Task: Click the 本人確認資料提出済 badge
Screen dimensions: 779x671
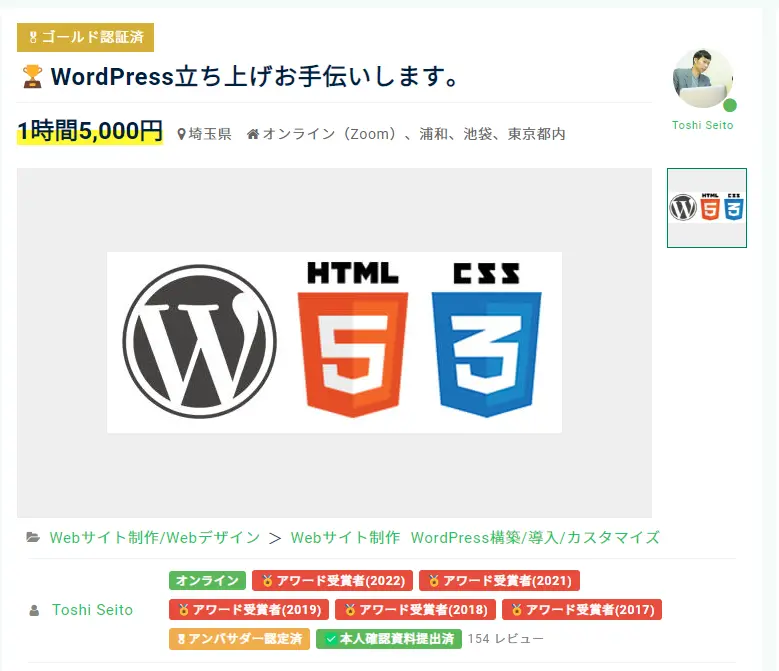Action: (389, 639)
